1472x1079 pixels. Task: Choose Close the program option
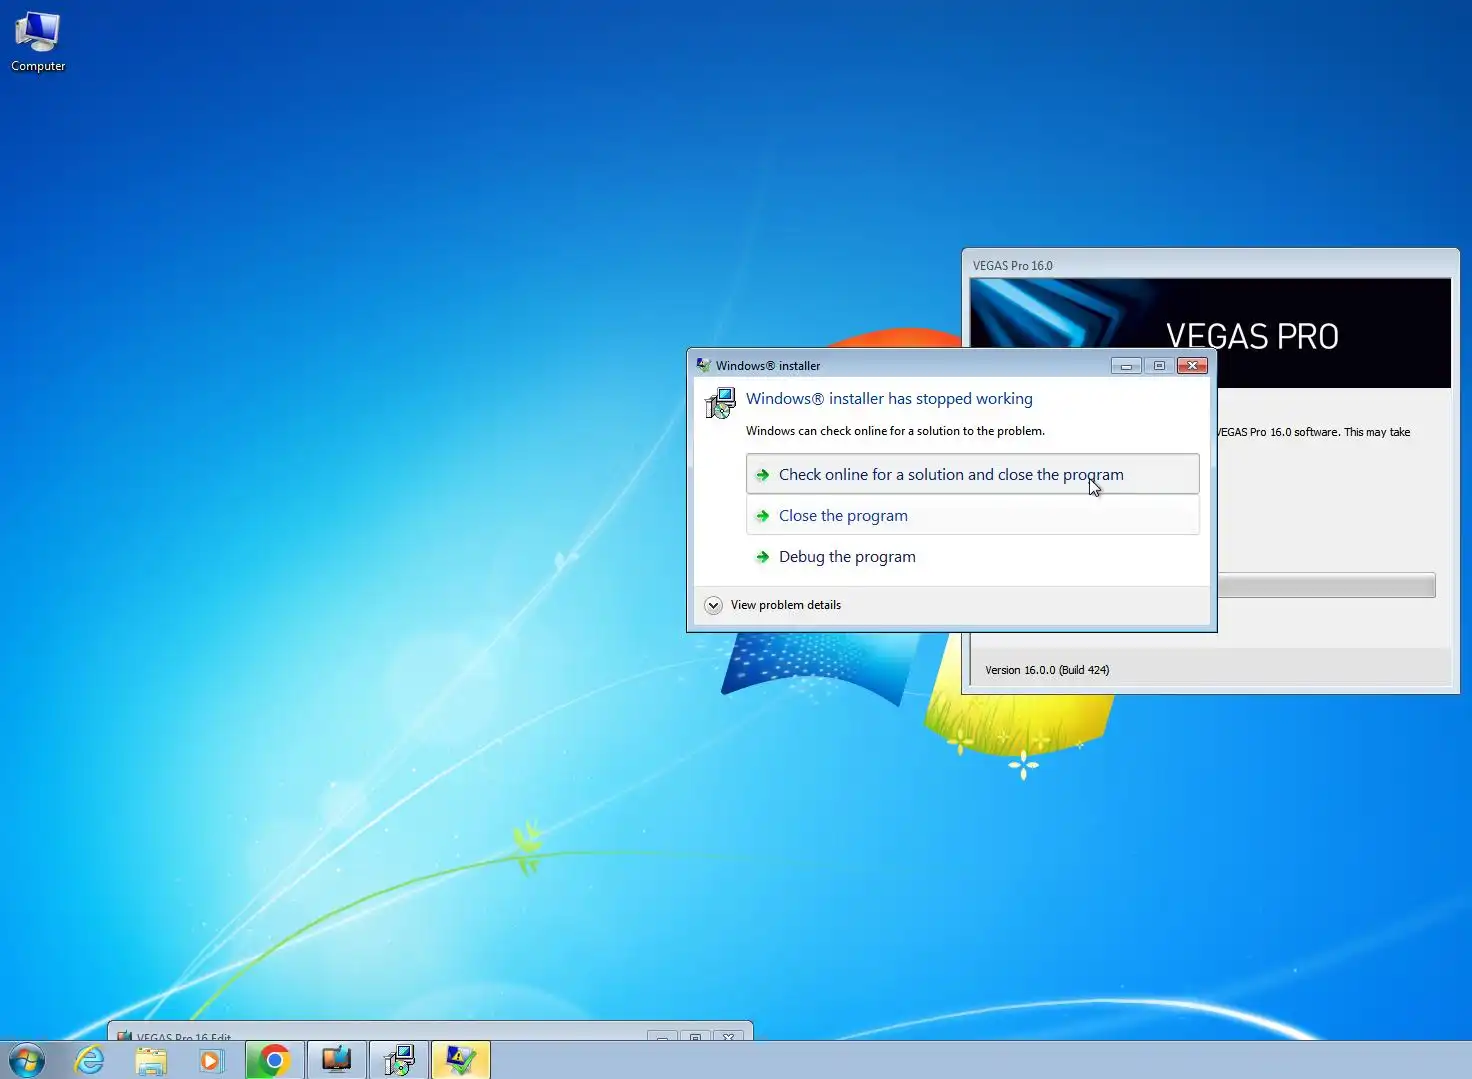tap(972, 515)
